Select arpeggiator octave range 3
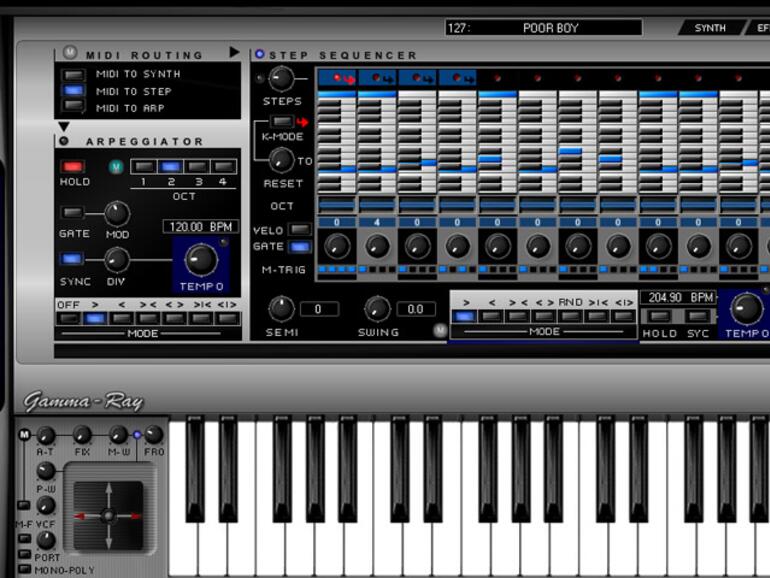This screenshot has height=578, width=770. (195, 167)
